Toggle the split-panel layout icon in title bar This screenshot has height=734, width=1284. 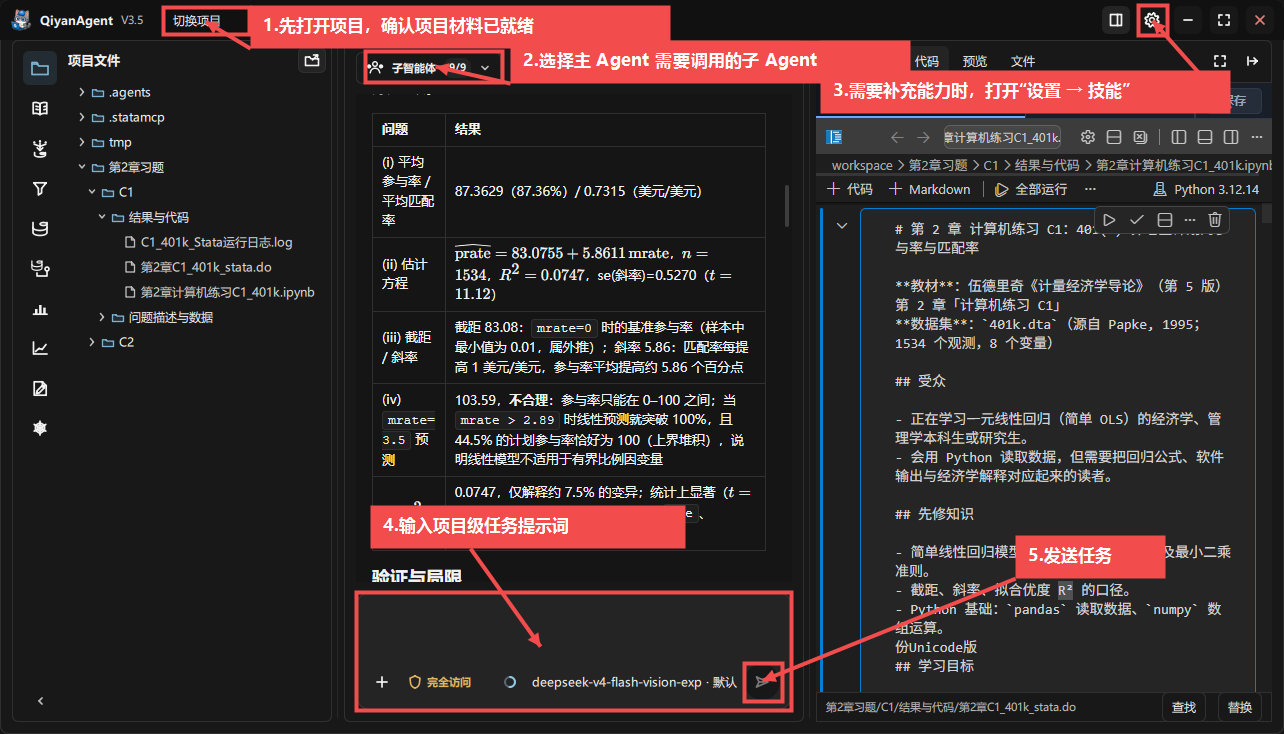coord(1115,20)
